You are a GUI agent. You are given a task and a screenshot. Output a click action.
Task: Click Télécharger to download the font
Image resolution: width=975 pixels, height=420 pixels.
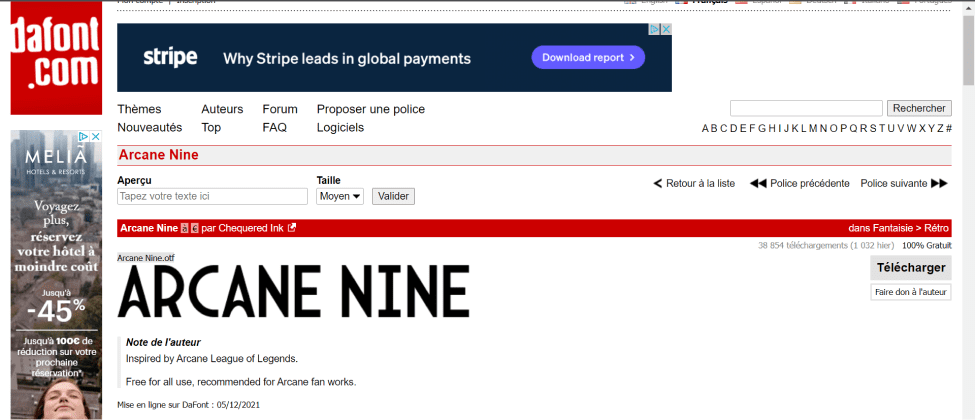pyautogui.click(x=911, y=268)
